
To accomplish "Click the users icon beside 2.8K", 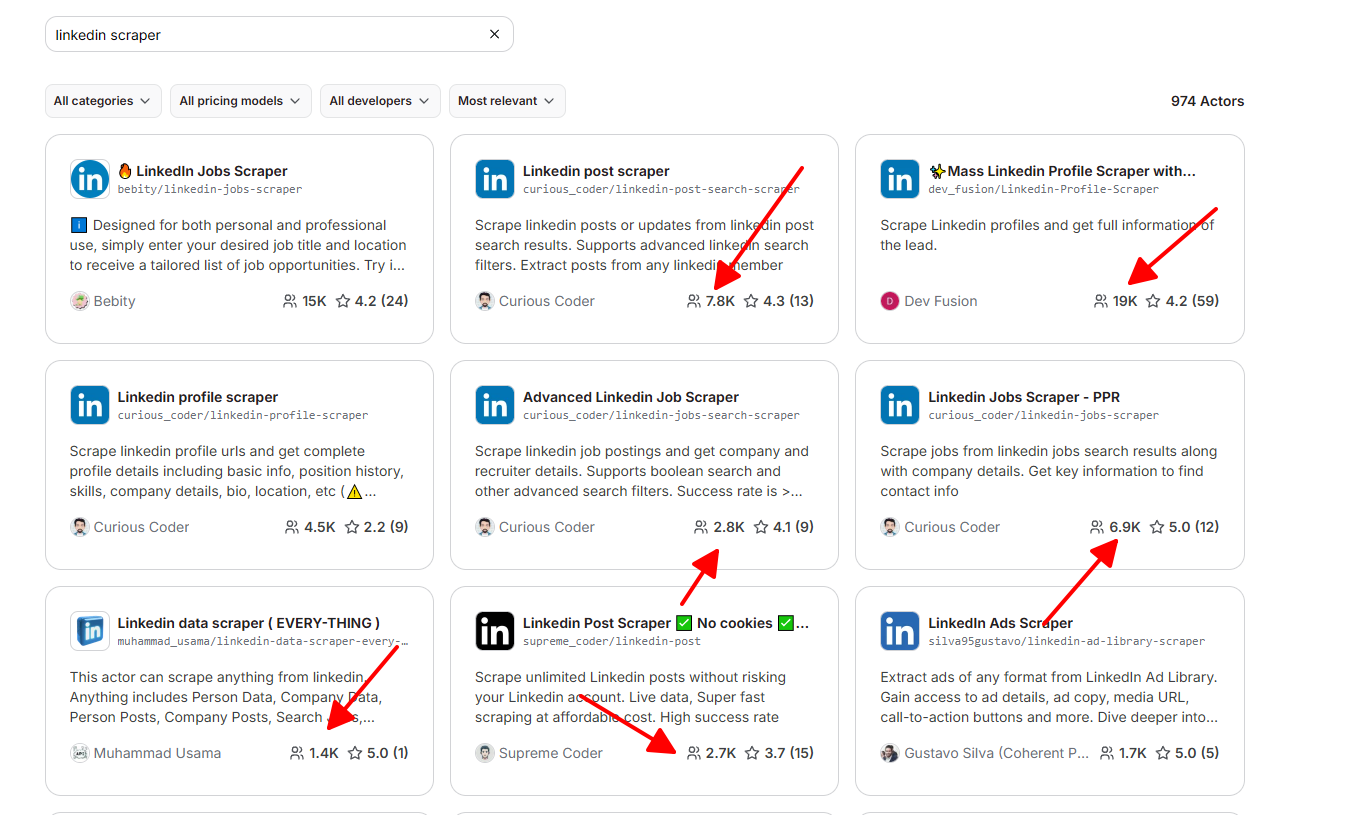I will pos(701,527).
